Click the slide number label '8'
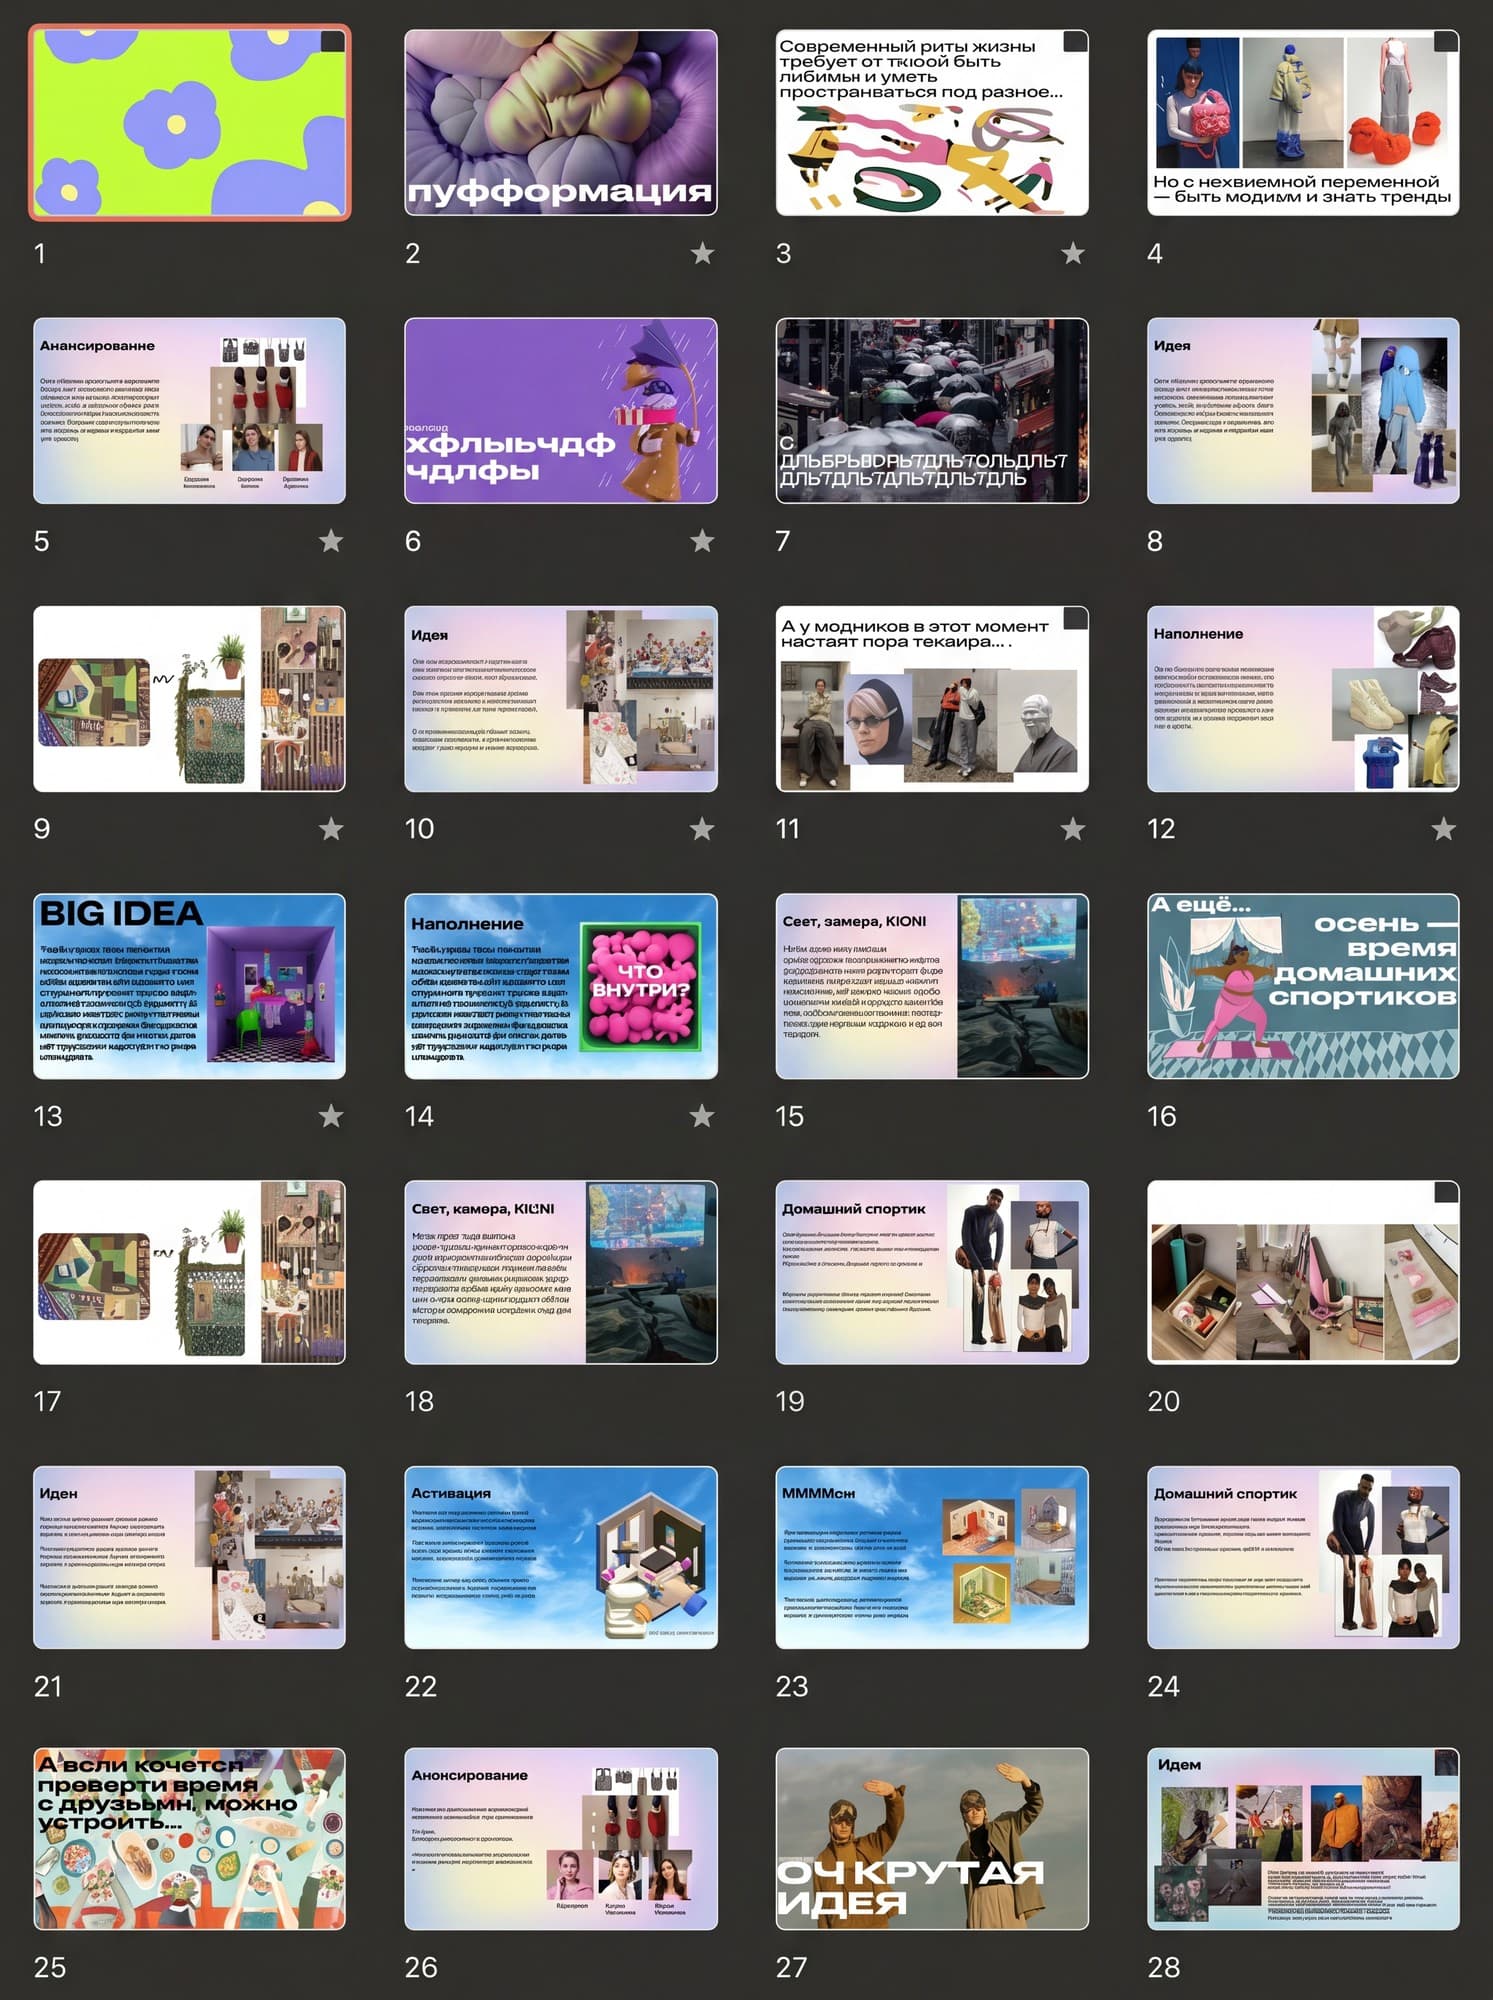The image size is (1493, 2000). (x=1155, y=541)
